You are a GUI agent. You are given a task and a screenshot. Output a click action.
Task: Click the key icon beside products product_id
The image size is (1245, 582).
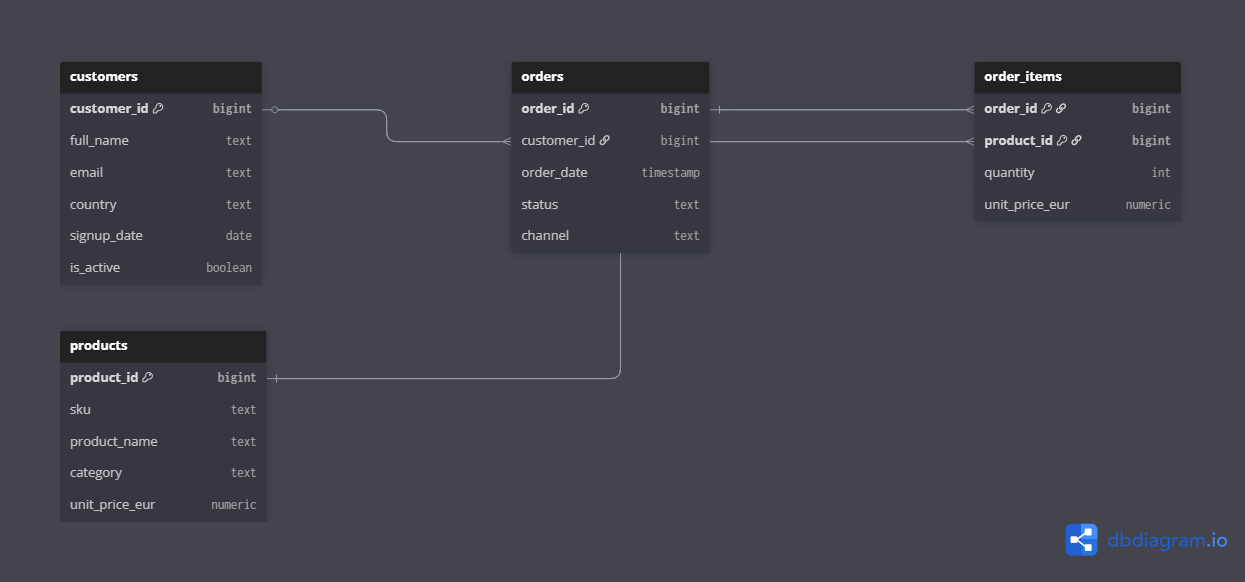click(x=148, y=377)
